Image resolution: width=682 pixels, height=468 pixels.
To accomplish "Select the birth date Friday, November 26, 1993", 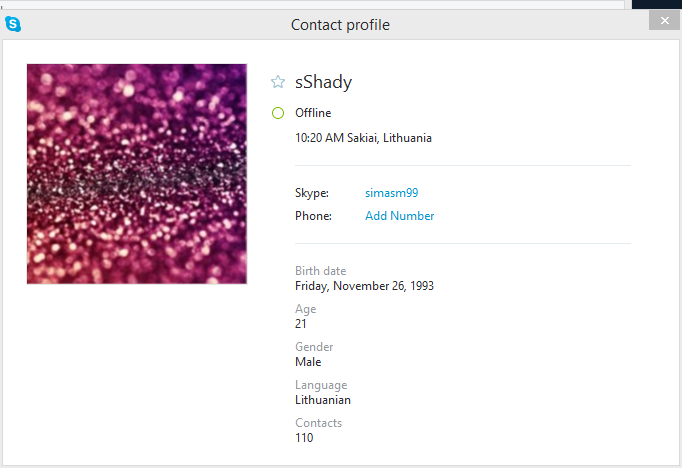I will 364,286.
